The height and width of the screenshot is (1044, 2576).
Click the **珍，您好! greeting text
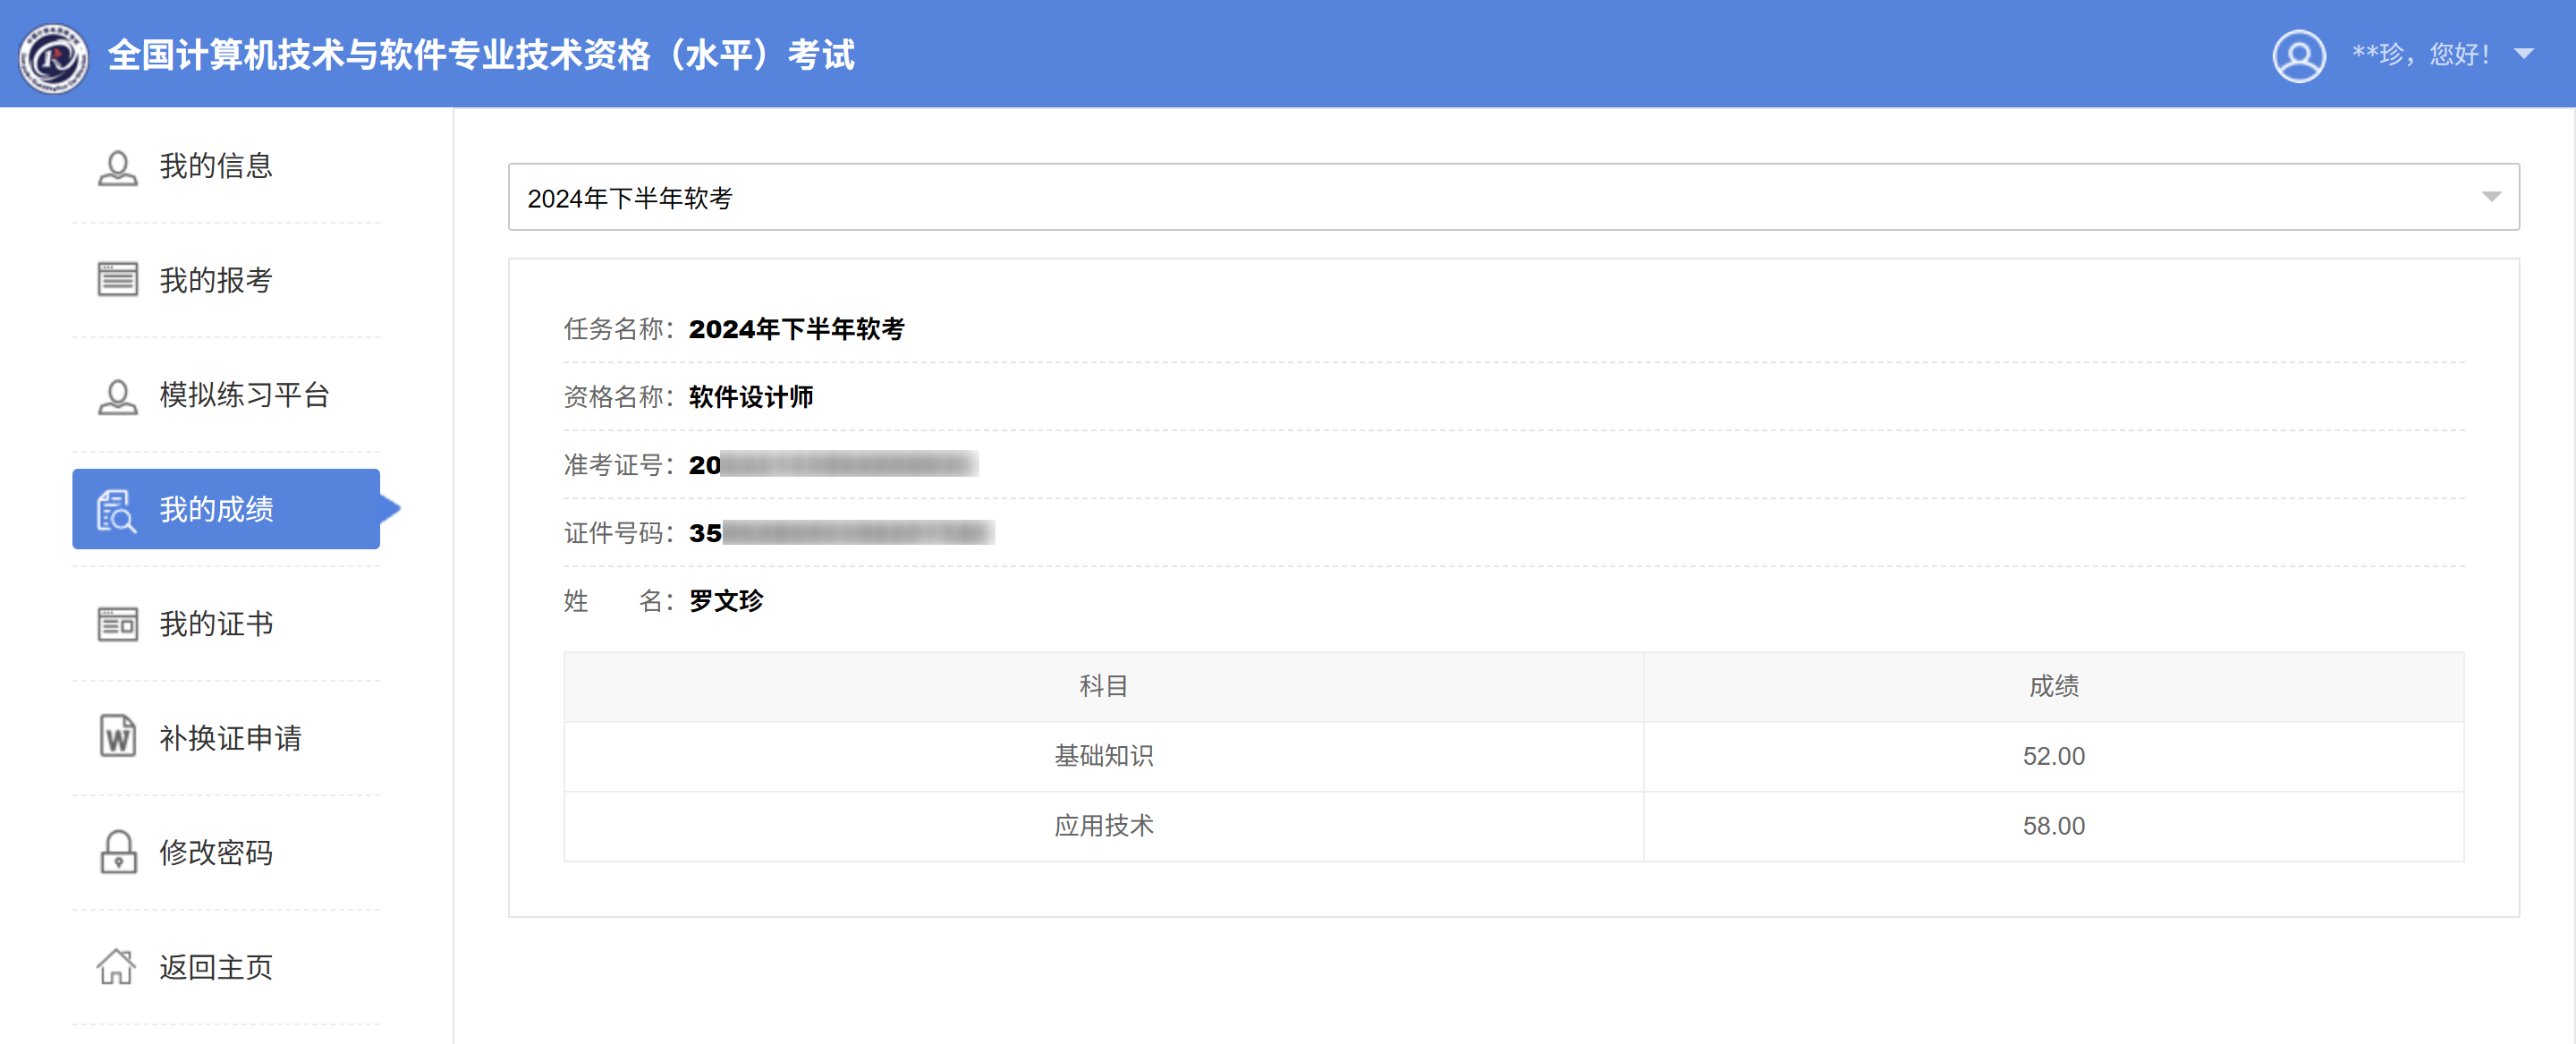coord(2420,54)
